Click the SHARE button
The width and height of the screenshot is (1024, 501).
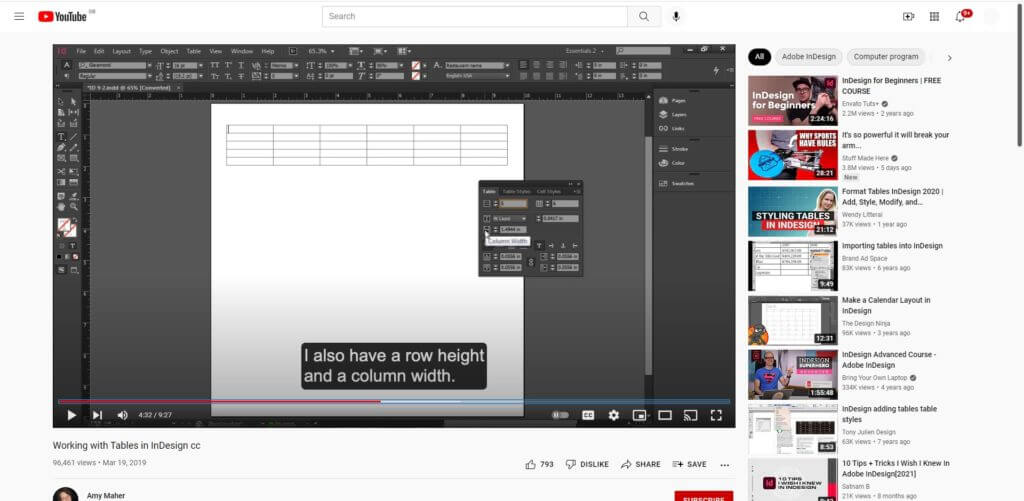click(x=641, y=464)
